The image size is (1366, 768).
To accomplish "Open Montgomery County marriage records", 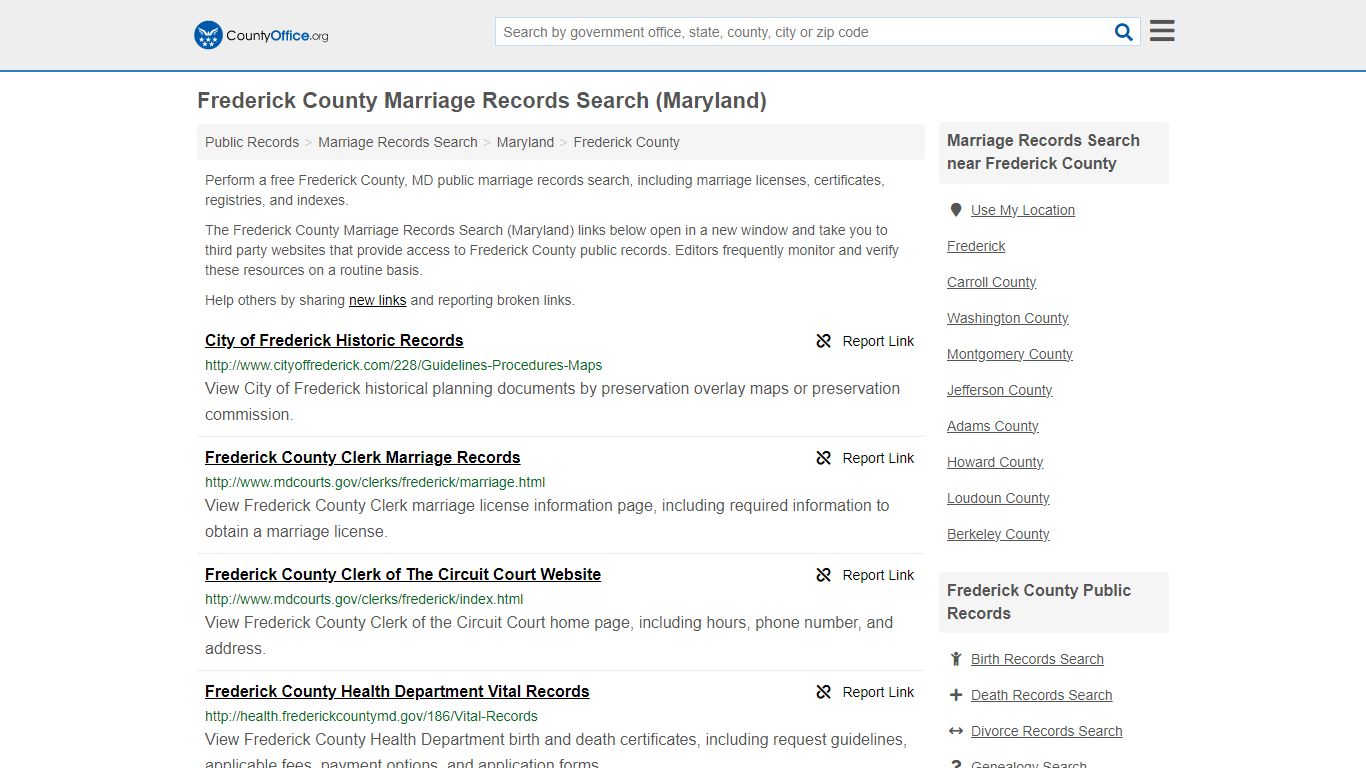I will 1010,354.
